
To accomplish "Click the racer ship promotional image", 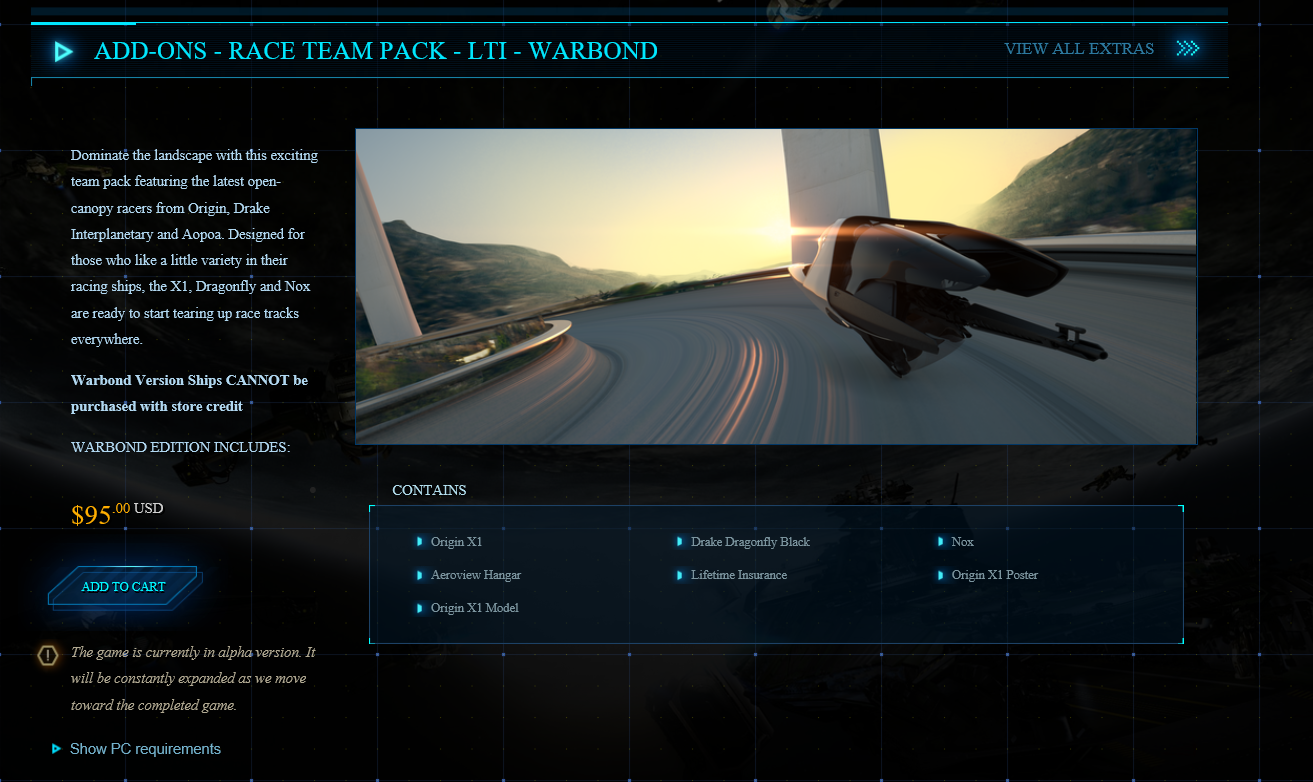I will coord(776,286).
